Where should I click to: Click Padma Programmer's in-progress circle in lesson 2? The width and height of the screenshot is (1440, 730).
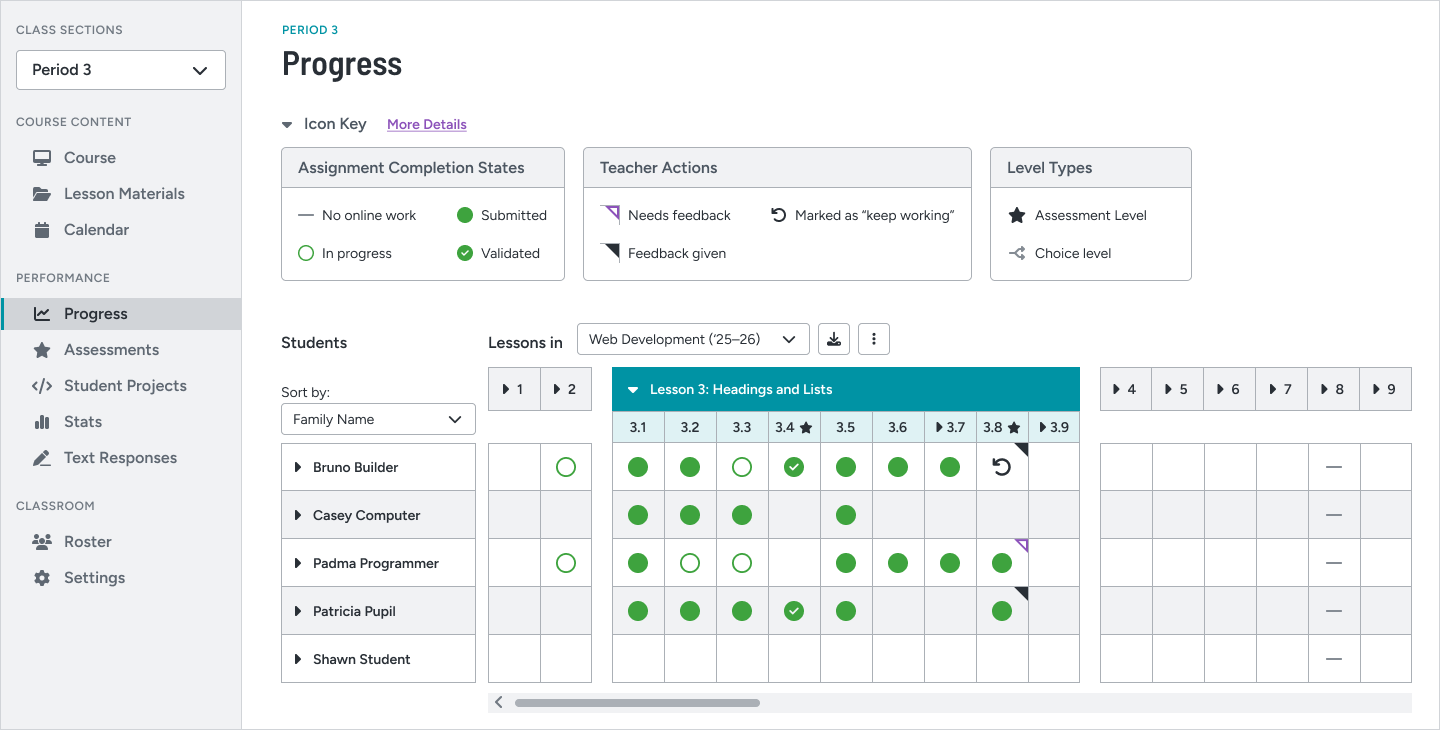point(566,563)
